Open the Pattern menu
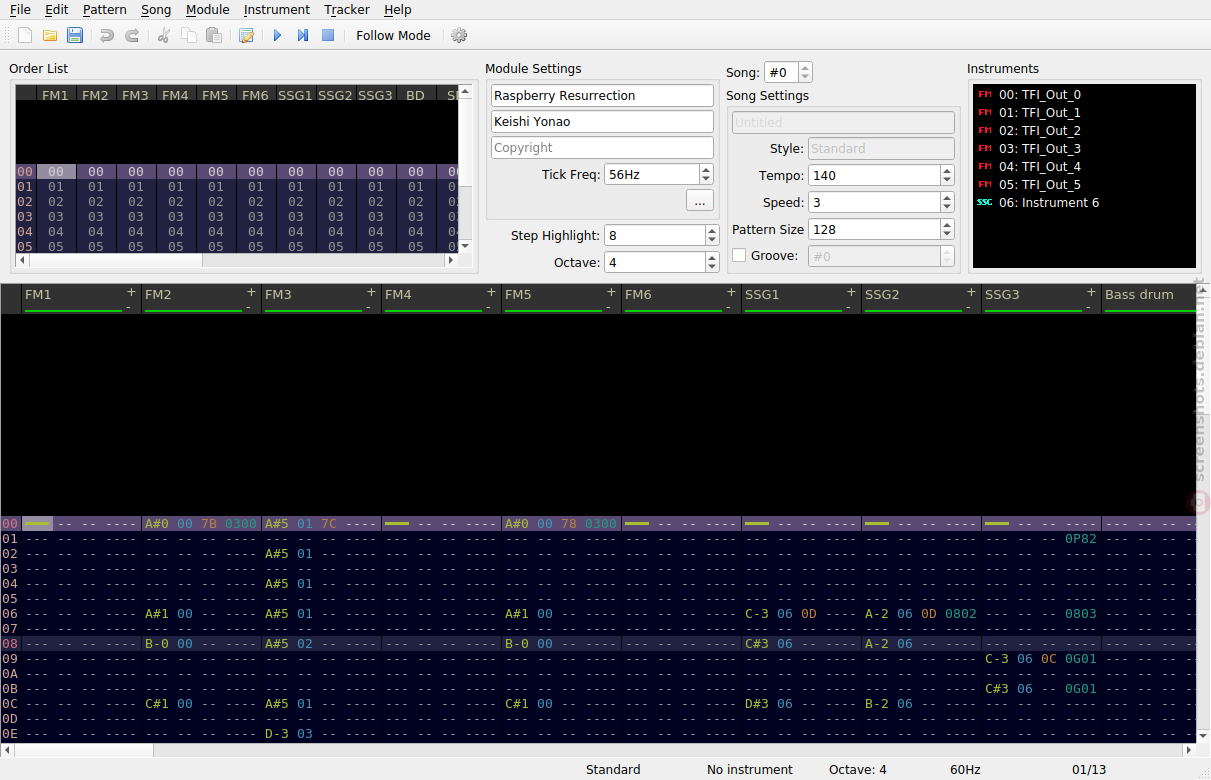 point(105,9)
